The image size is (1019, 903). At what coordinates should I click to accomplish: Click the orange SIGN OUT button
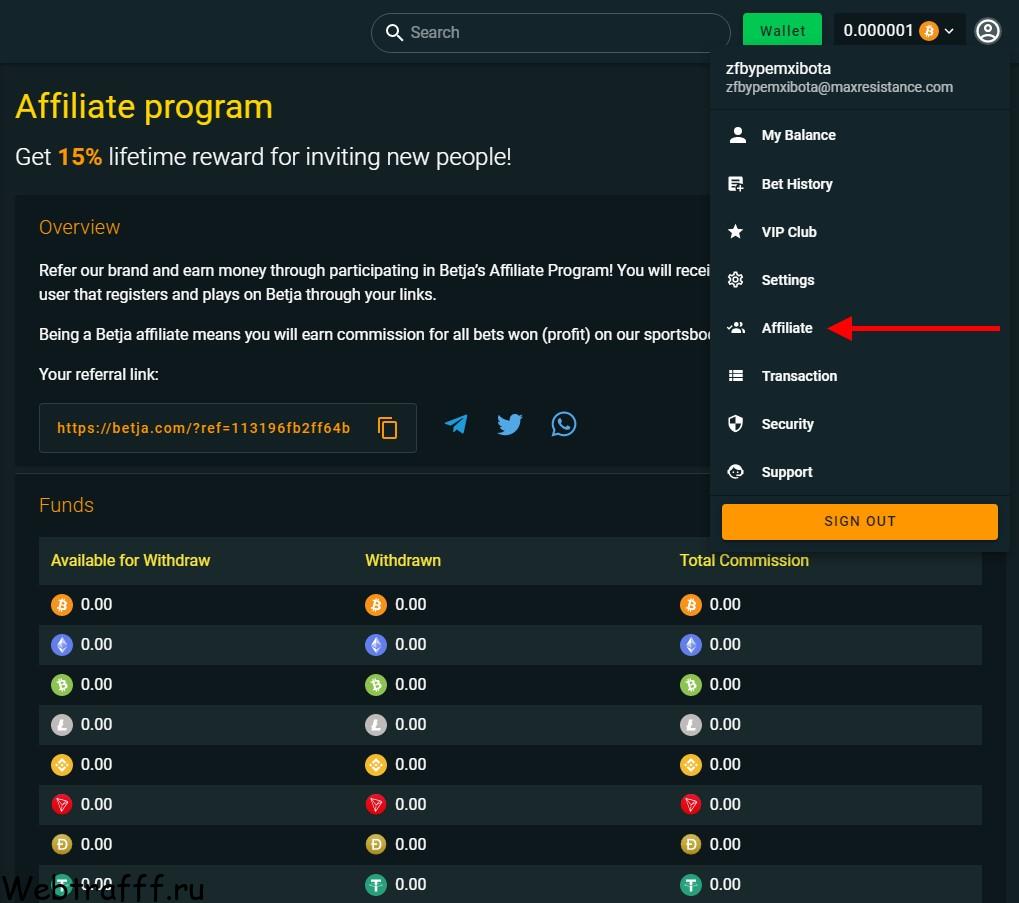point(859,522)
